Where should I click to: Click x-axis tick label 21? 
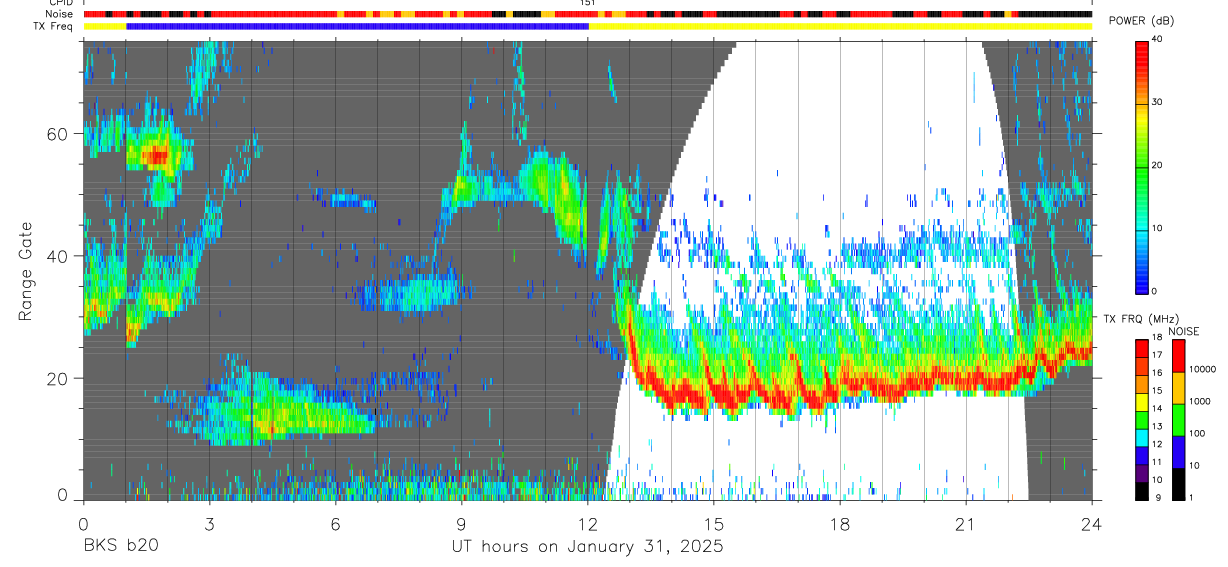point(965,523)
